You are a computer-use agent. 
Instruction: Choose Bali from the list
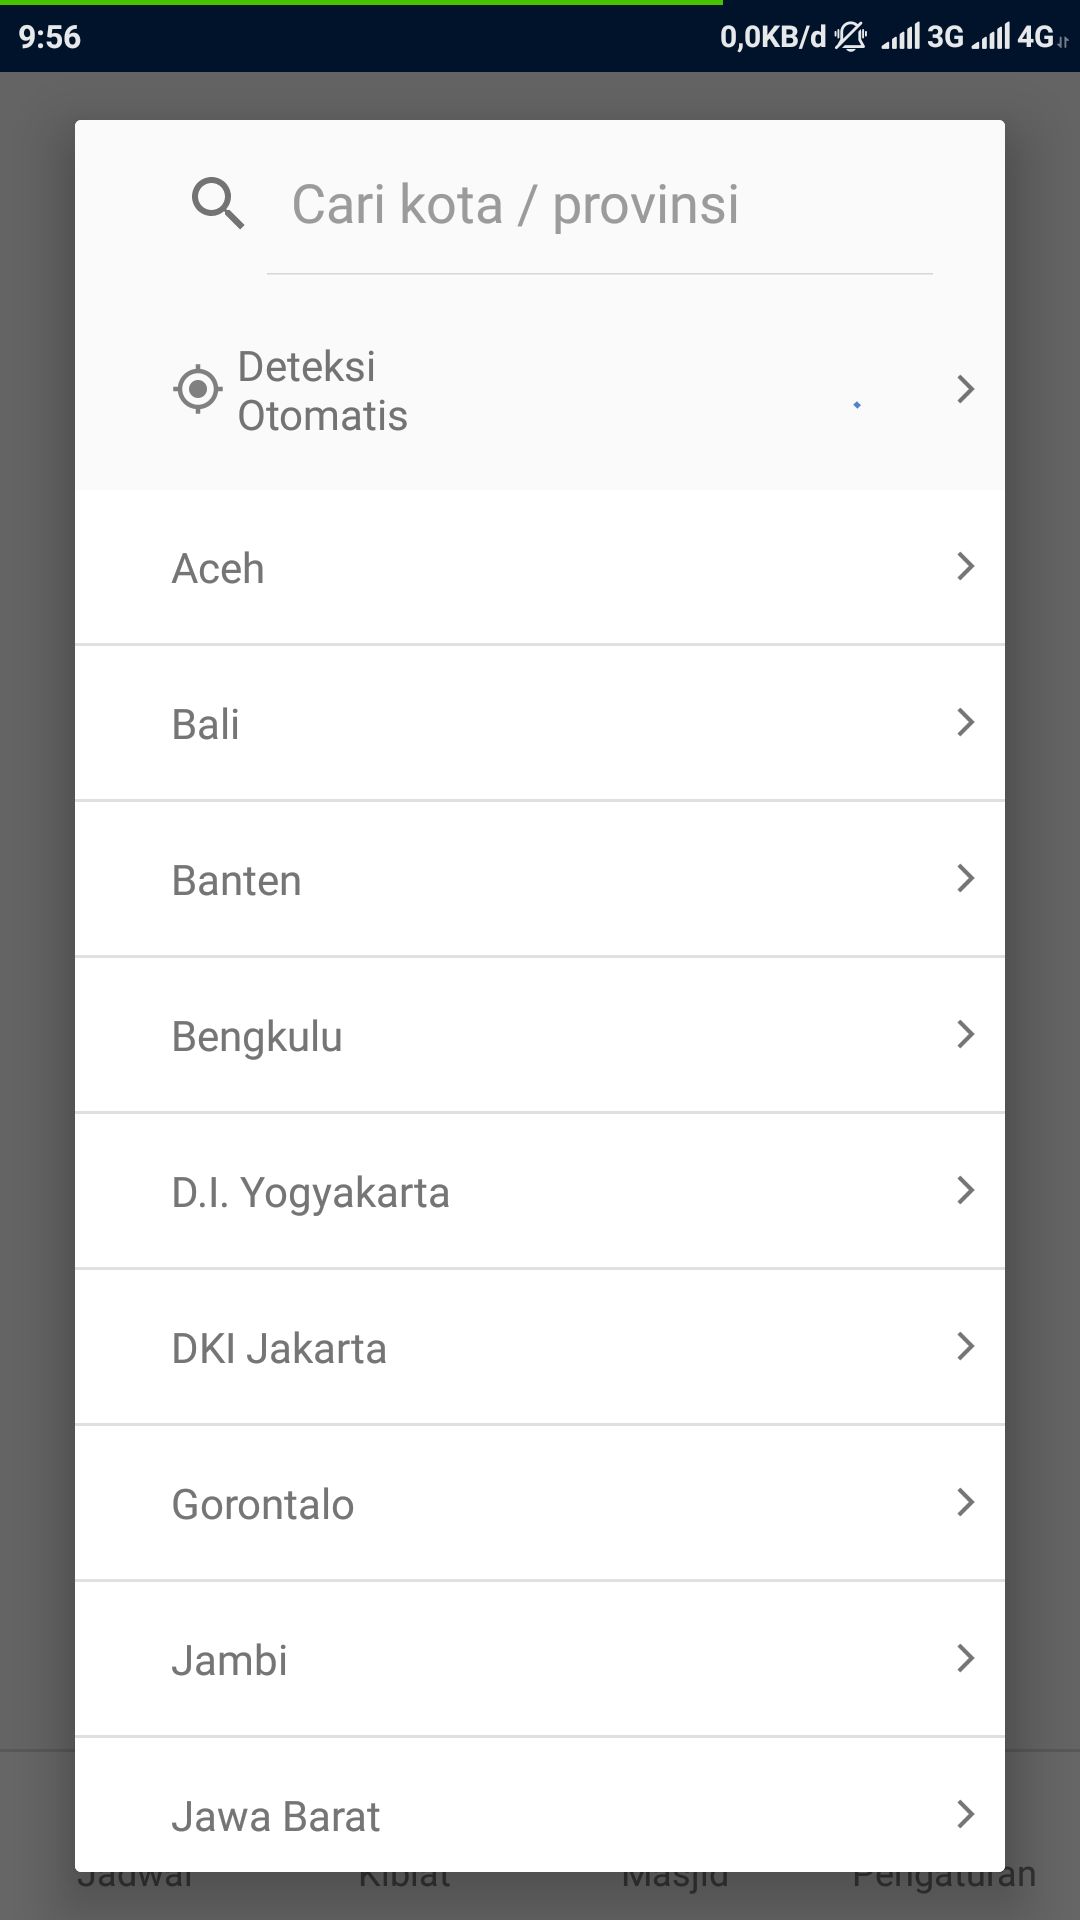tap(206, 724)
